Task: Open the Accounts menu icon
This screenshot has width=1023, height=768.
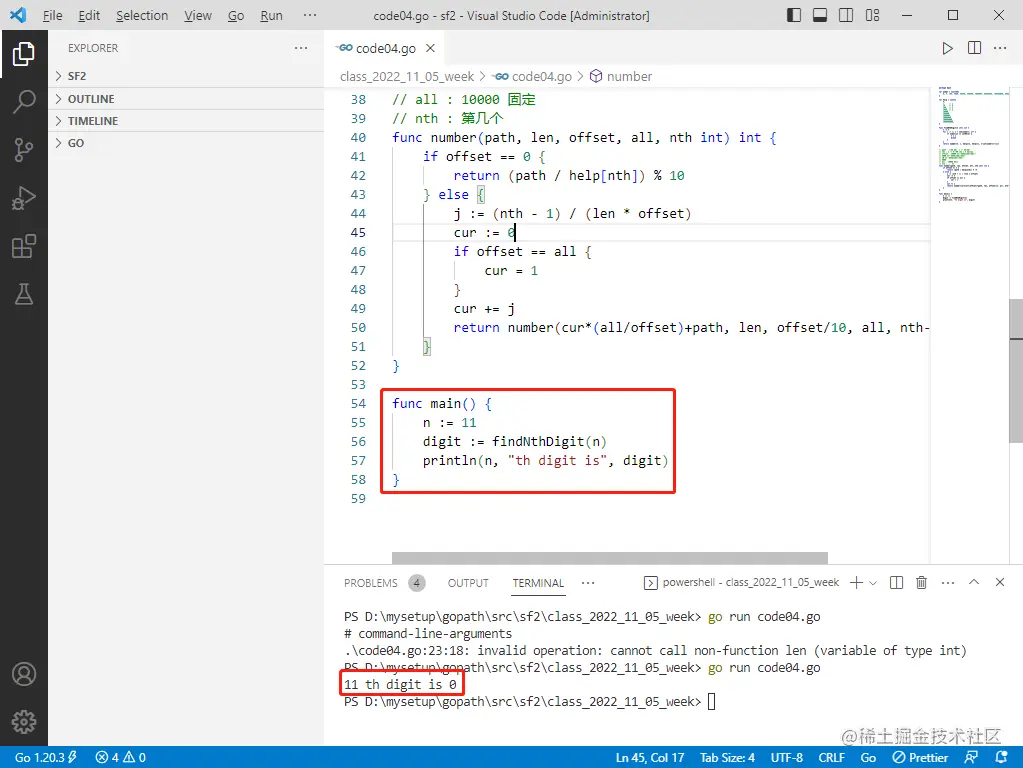Action: point(23,673)
